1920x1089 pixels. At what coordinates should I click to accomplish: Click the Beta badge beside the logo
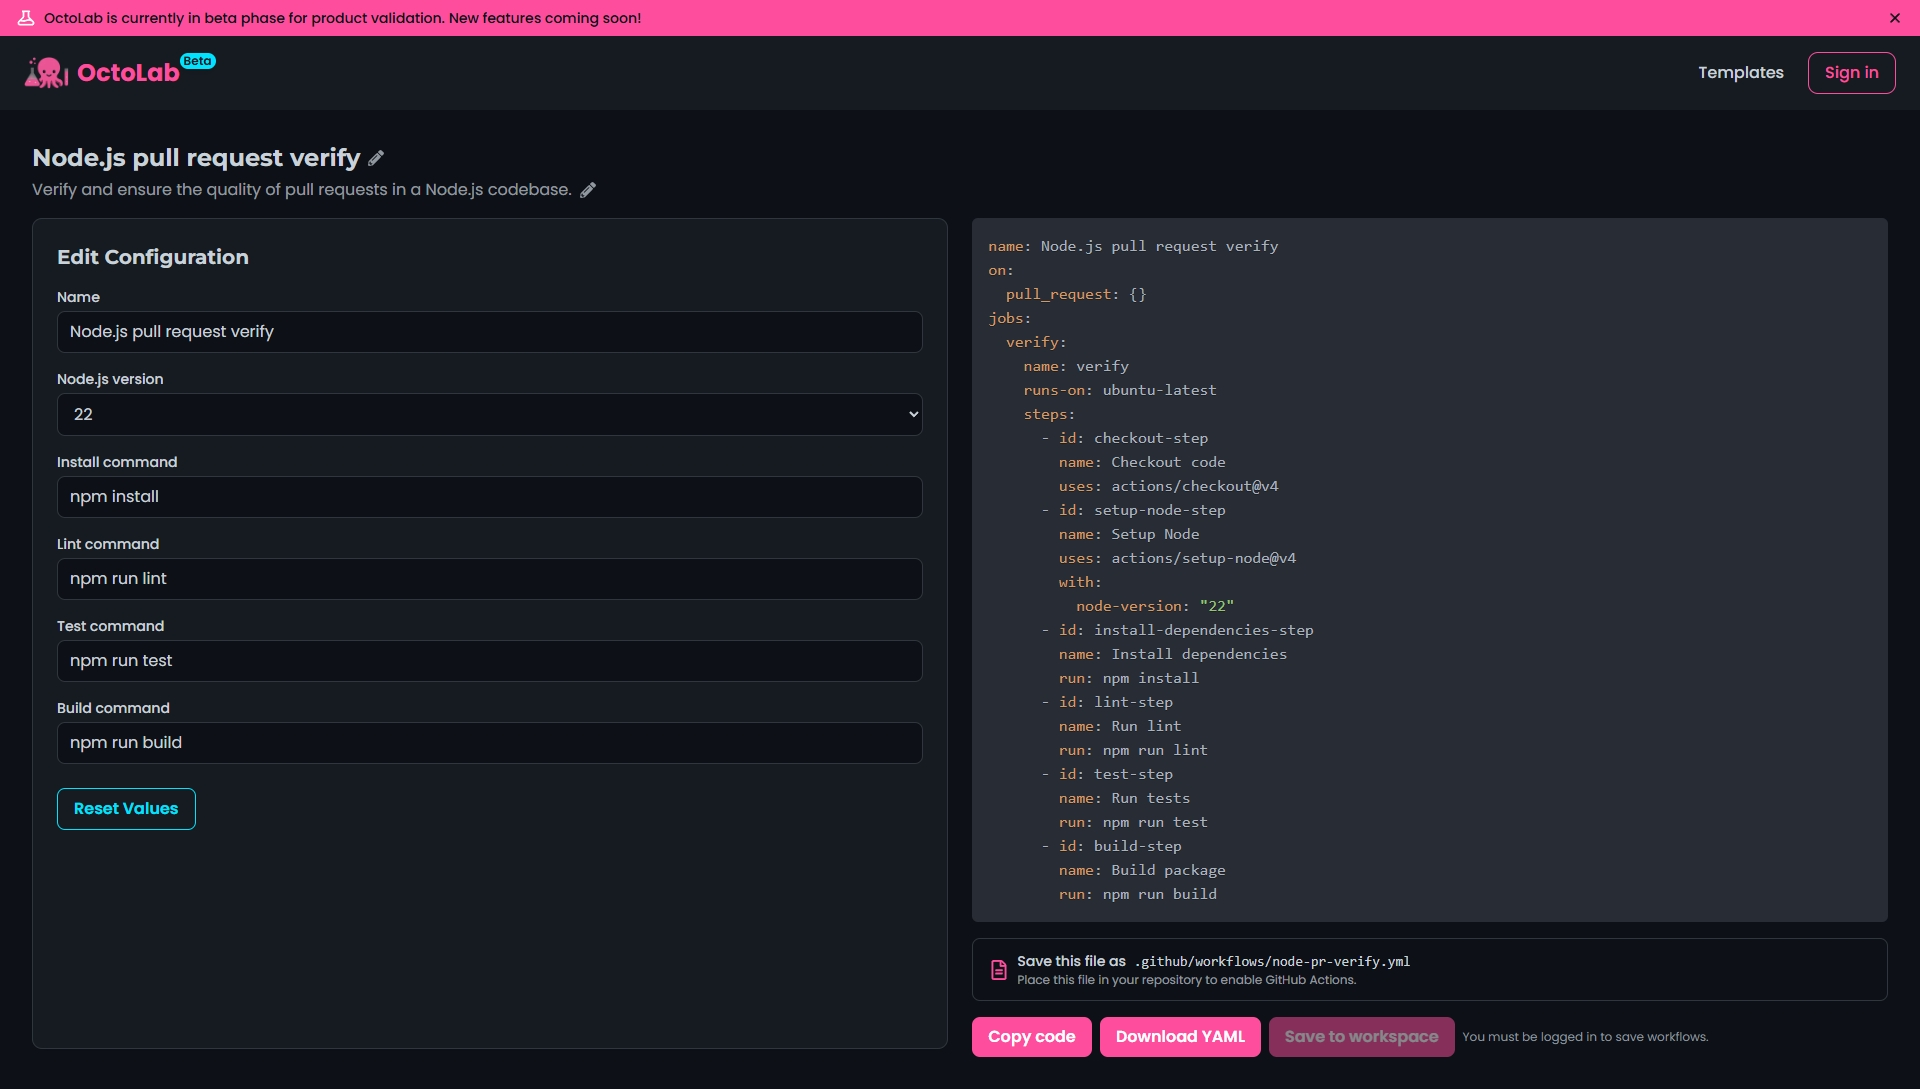pyautogui.click(x=198, y=61)
